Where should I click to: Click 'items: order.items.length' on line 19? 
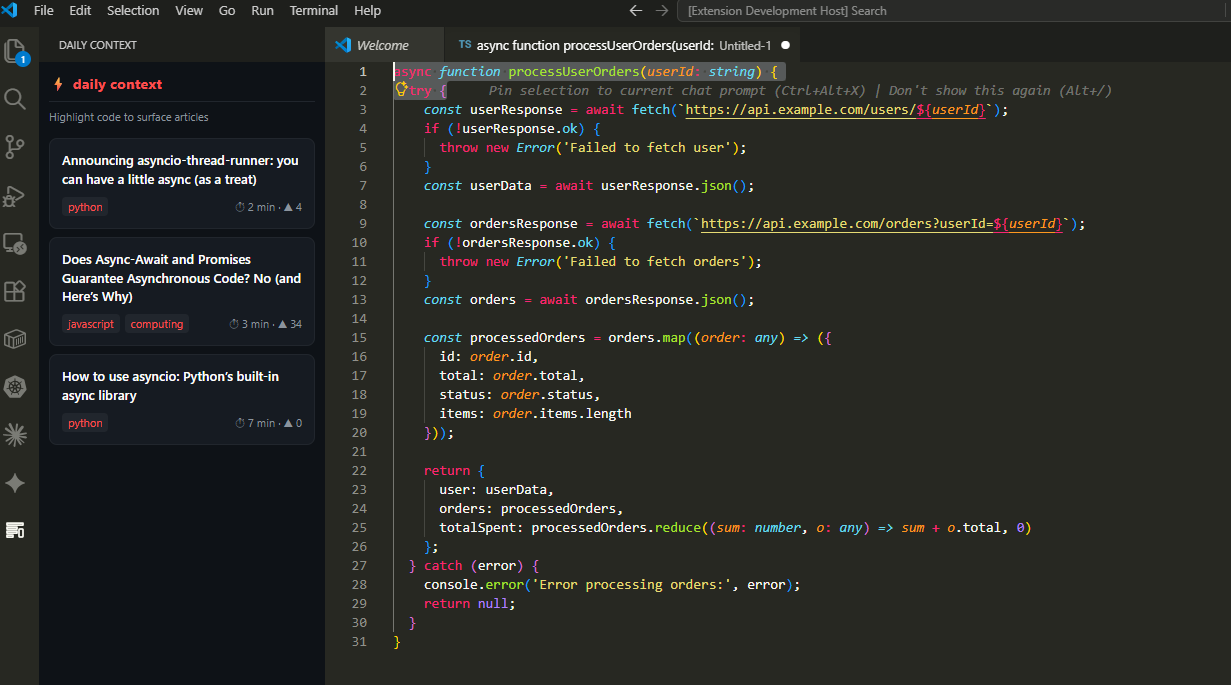point(535,414)
